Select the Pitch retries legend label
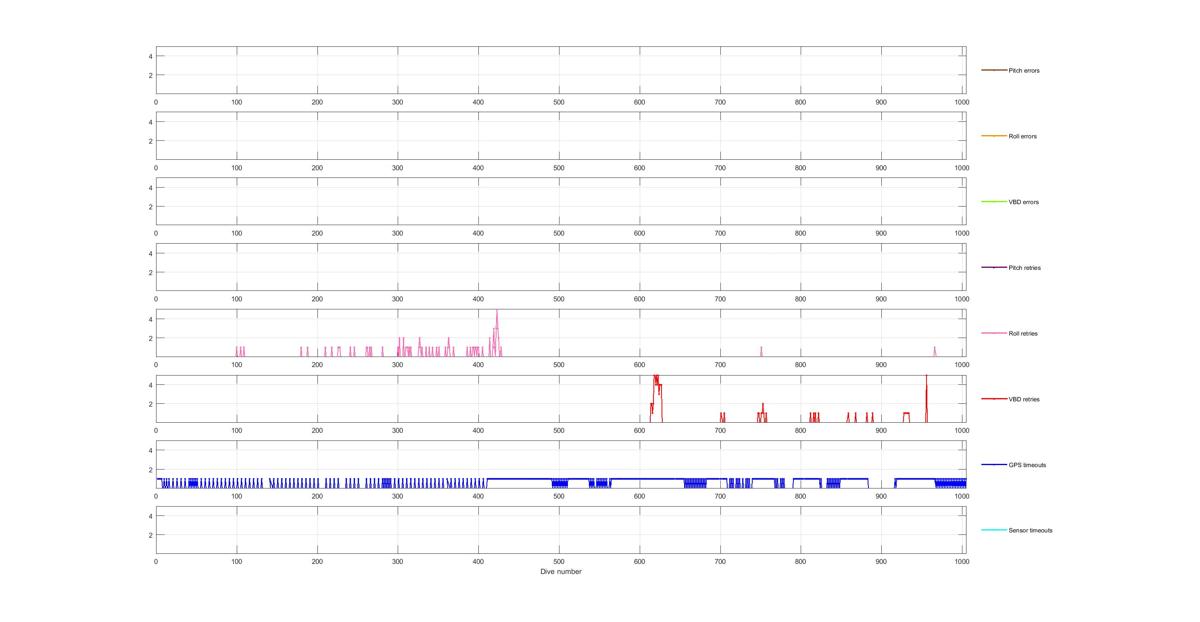 click(x=1025, y=268)
